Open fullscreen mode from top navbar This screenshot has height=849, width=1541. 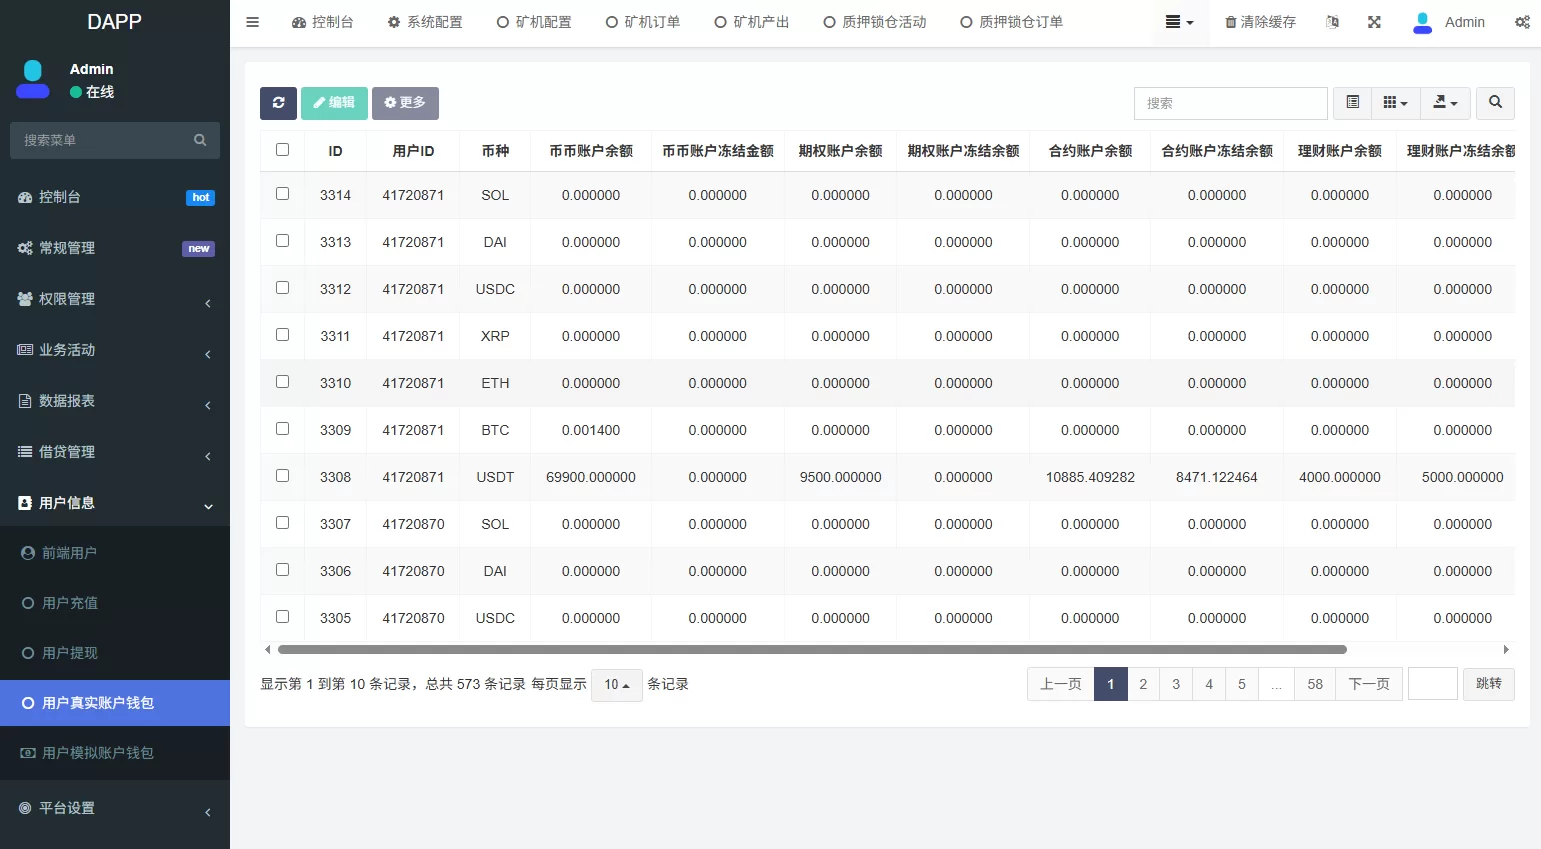click(1374, 21)
